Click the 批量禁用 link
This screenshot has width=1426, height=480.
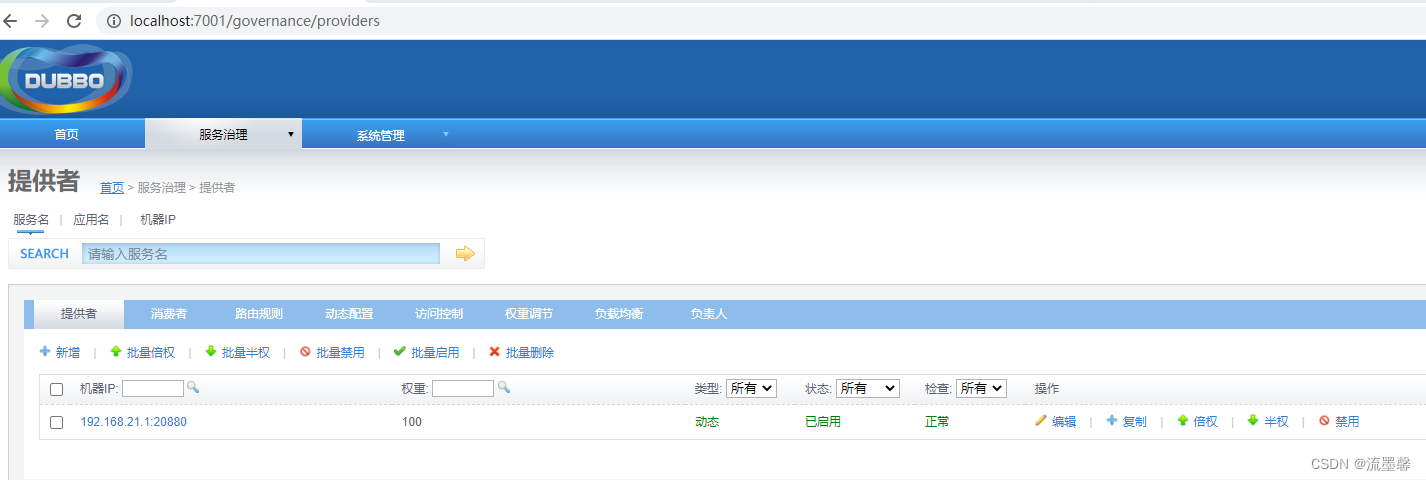340,353
